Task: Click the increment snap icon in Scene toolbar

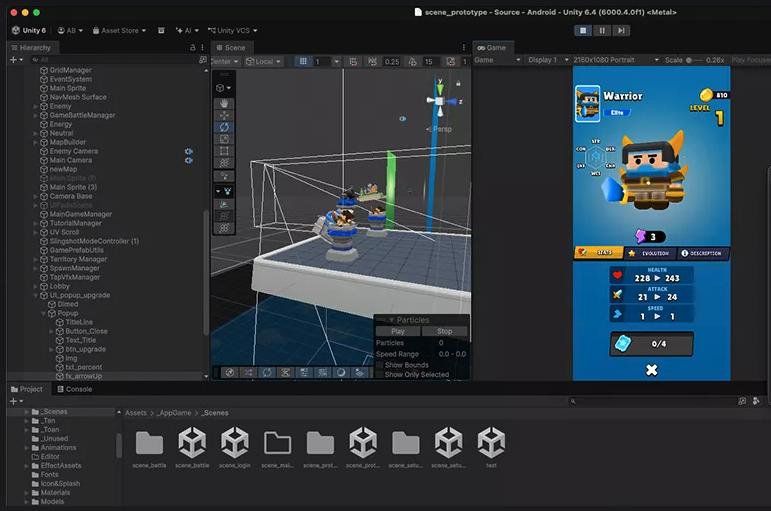Action: [x=353, y=61]
